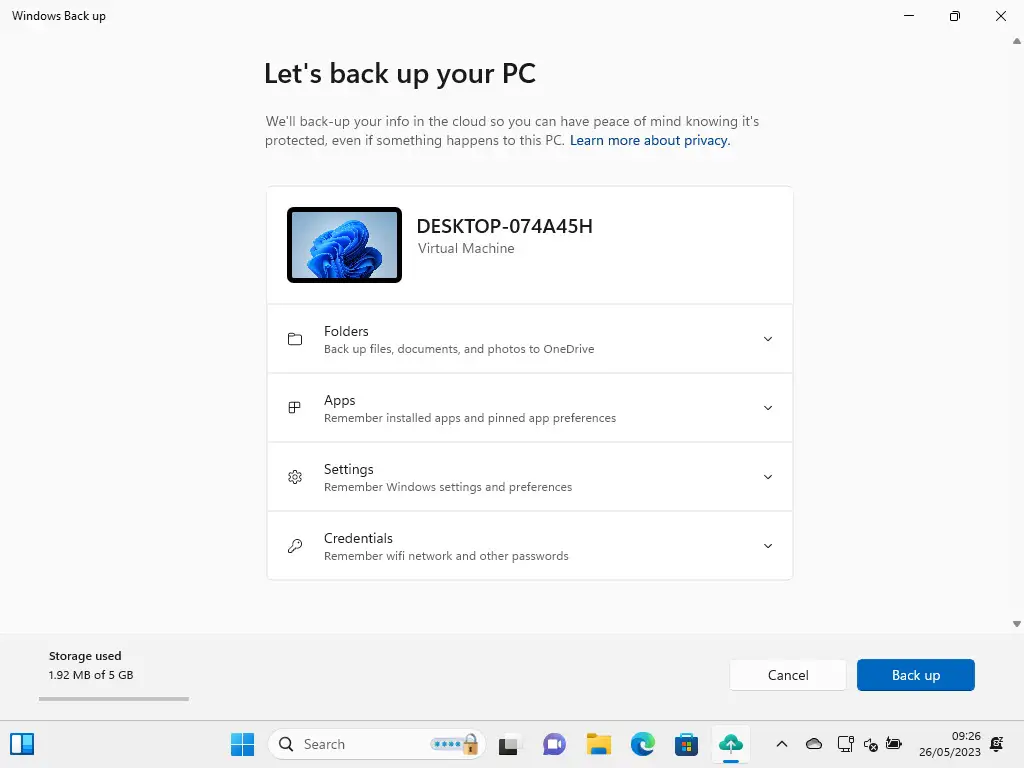
Task: Click the DESKTOP-074A45H PC thumbnail
Action: (x=344, y=245)
